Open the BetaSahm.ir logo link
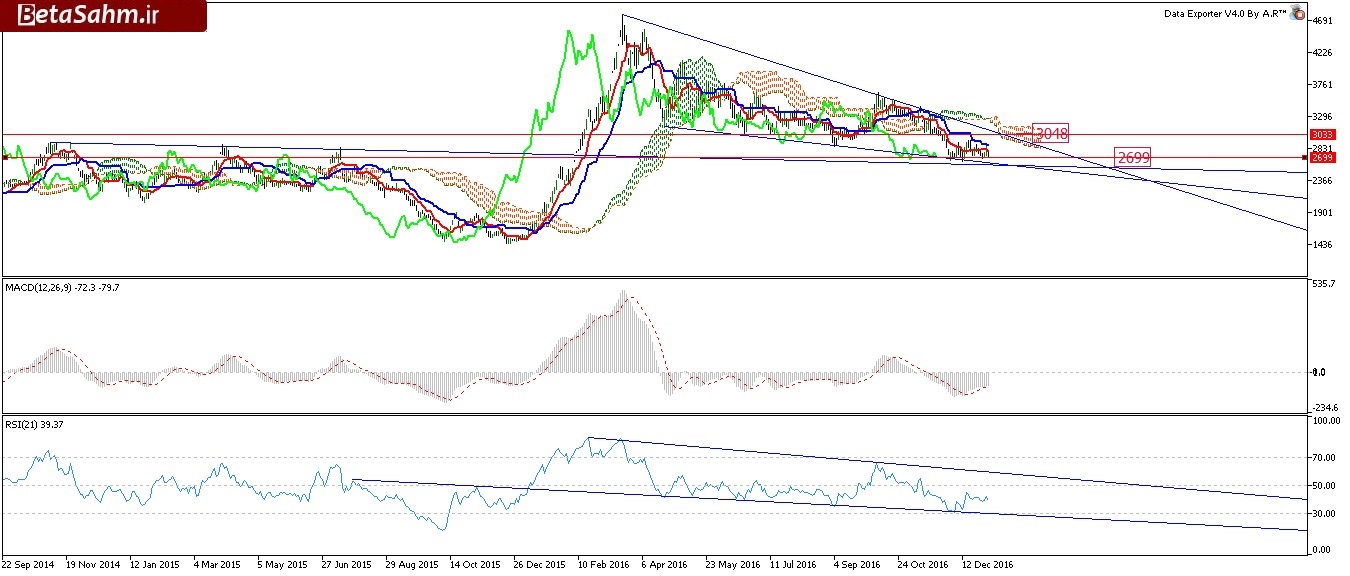This screenshot has width=1350, height=576. [104, 16]
